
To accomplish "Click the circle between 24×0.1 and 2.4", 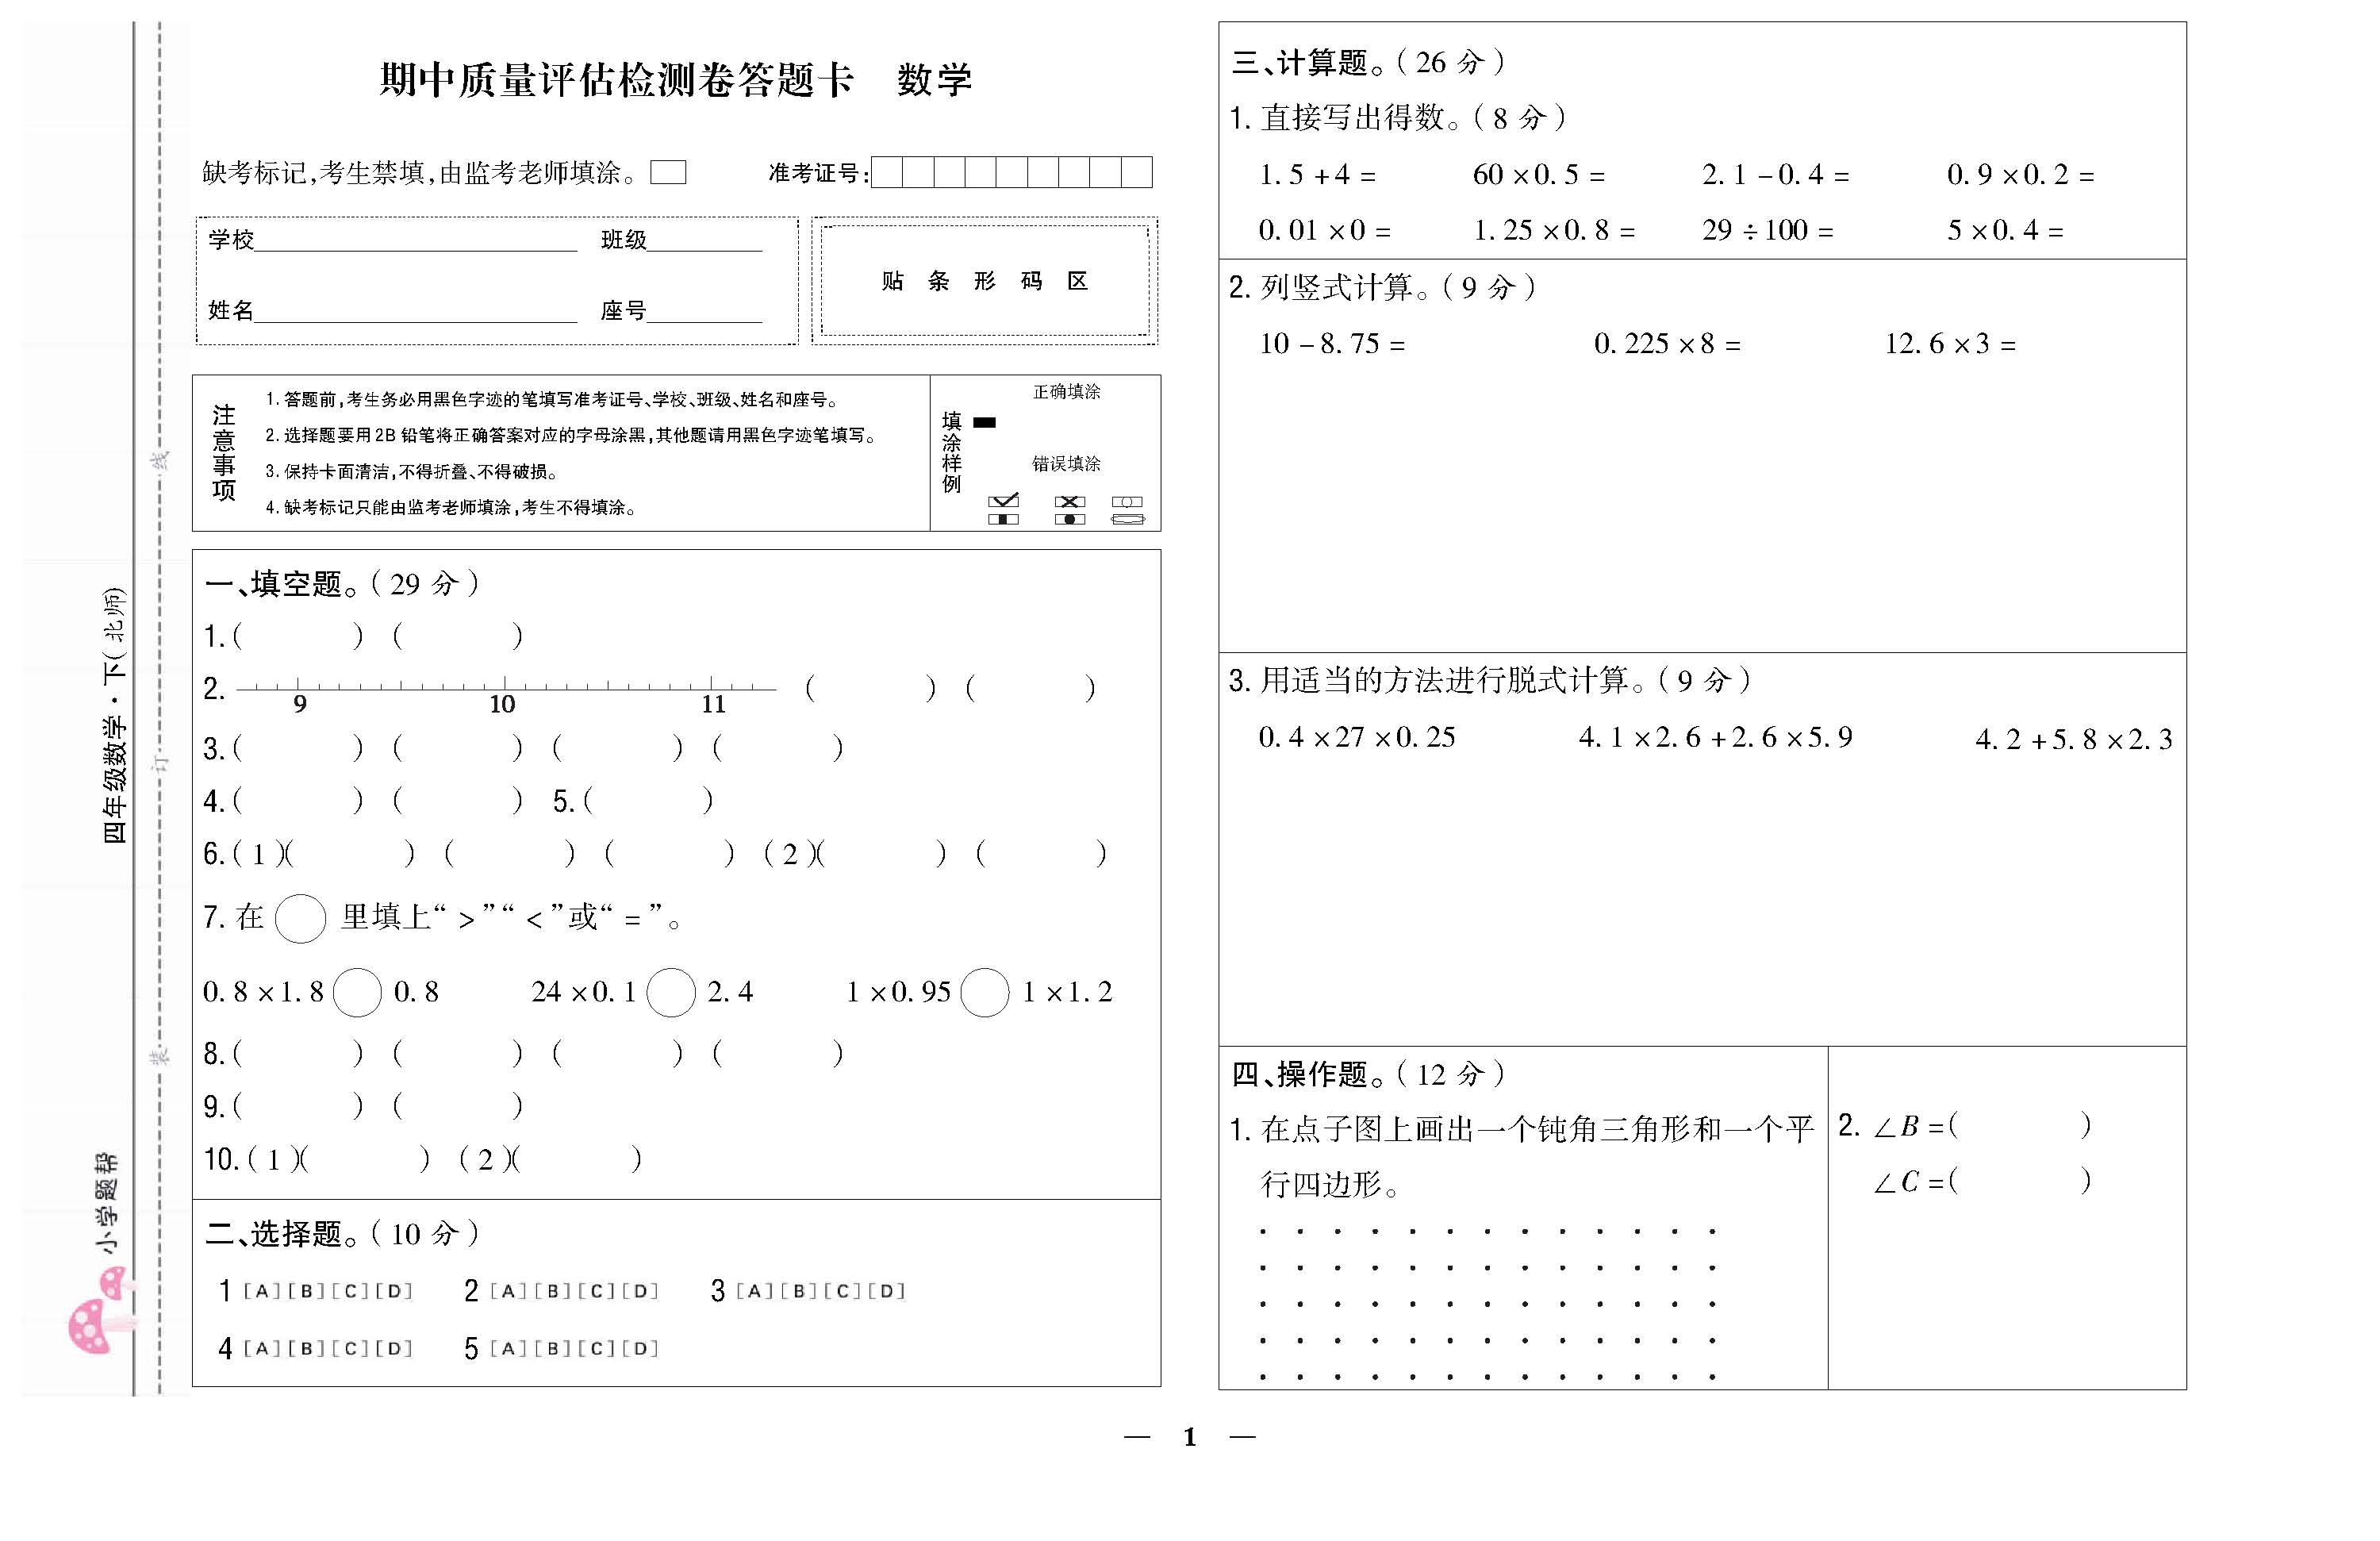I will (671, 993).
